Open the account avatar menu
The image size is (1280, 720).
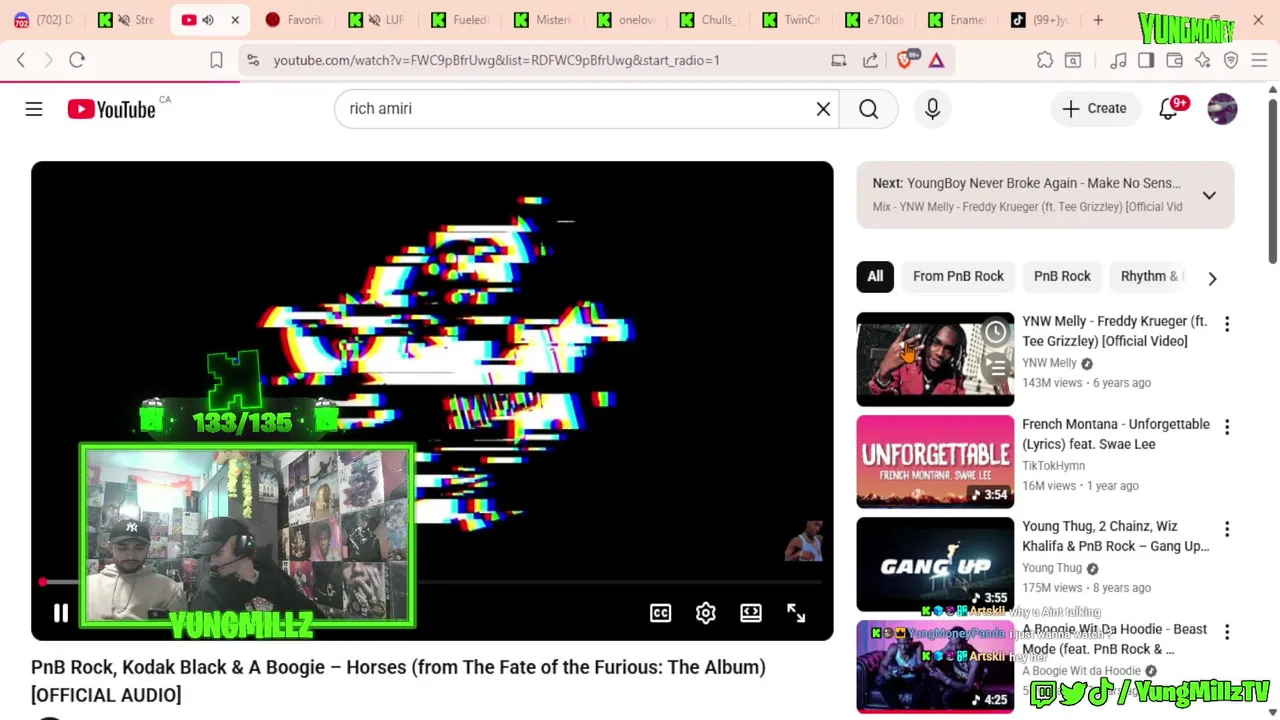pyautogui.click(x=1222, y=109)
